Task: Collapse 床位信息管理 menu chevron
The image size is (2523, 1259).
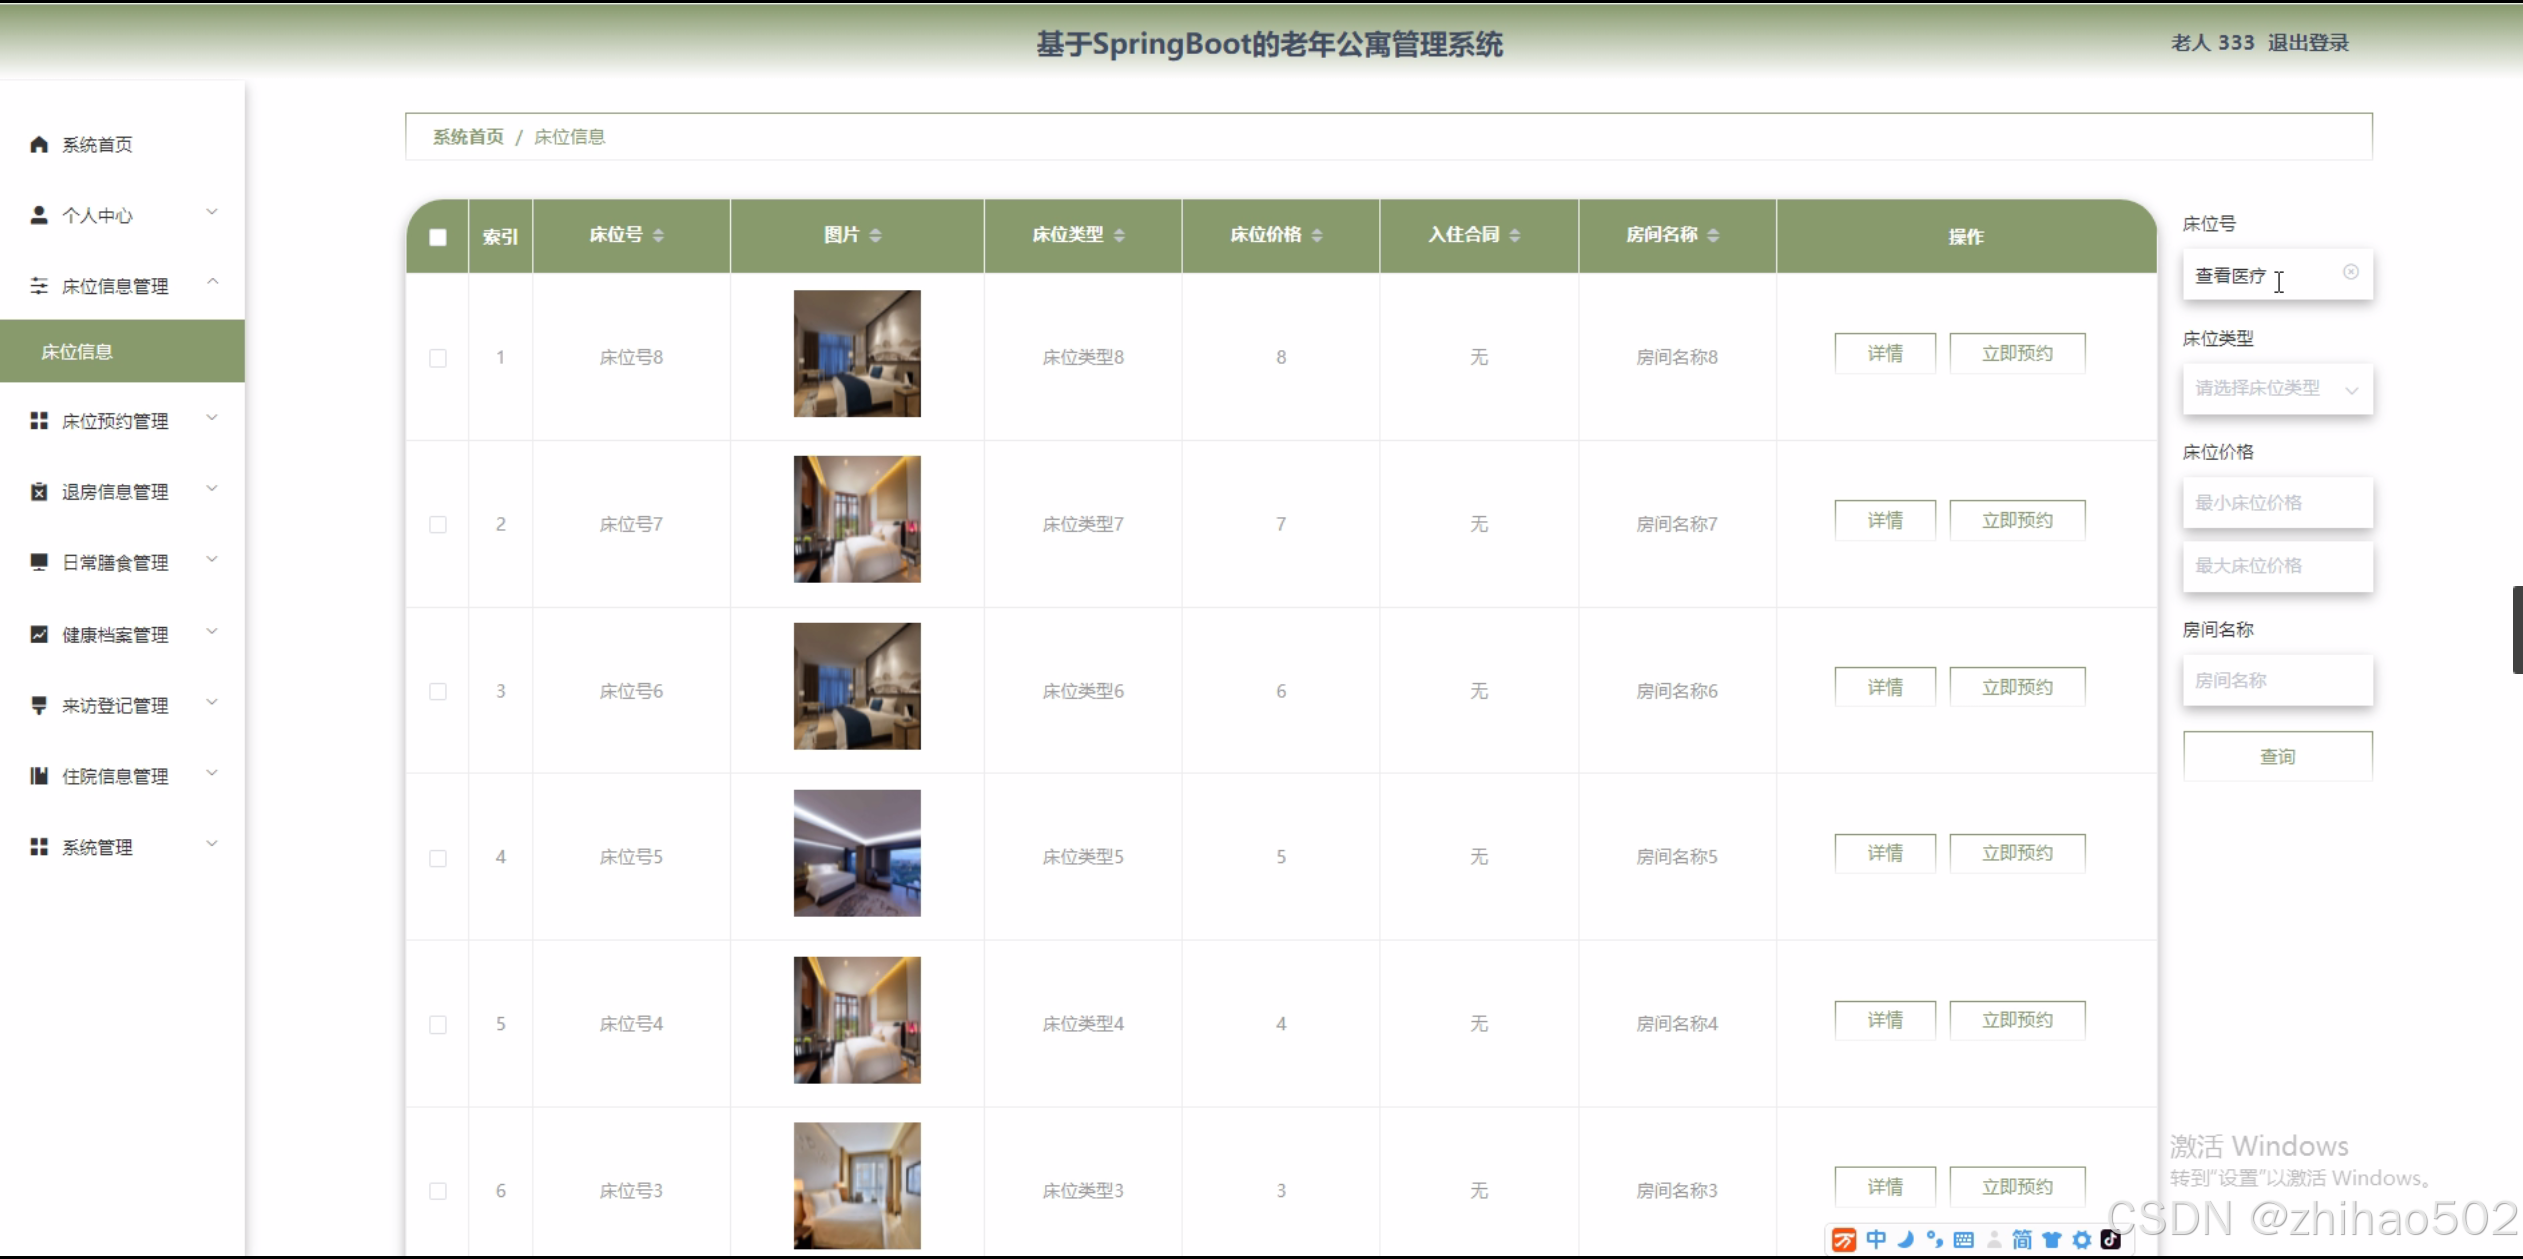Action: 212,282
